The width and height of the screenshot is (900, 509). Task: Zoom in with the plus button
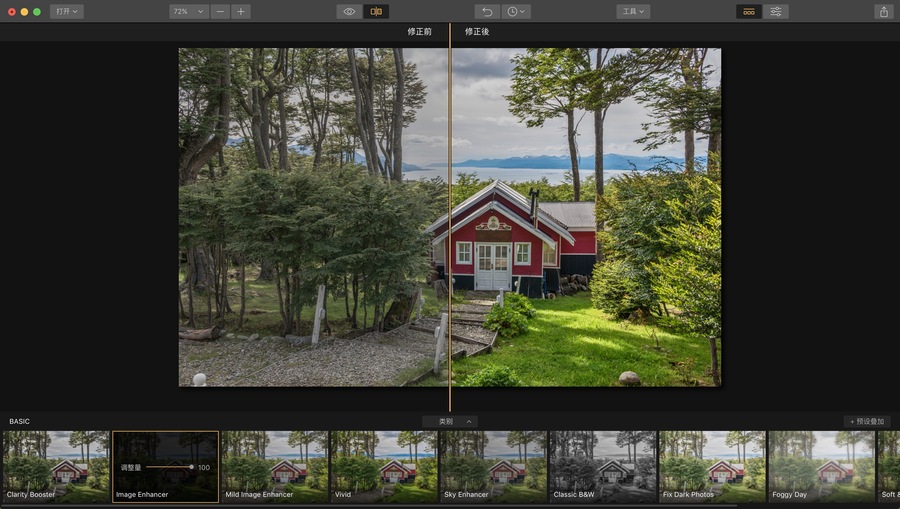click(x=241, y=11)
